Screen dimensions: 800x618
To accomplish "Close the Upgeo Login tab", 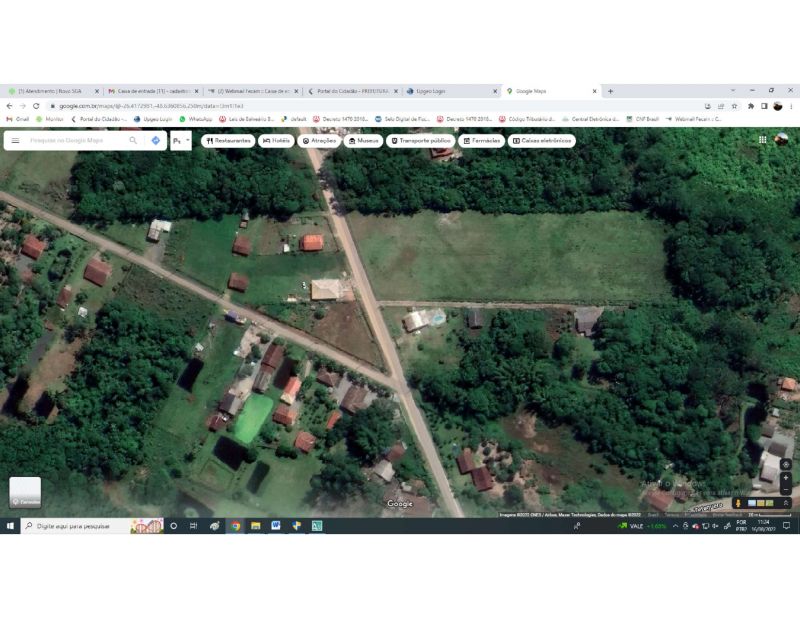I will tap(495, 91).
